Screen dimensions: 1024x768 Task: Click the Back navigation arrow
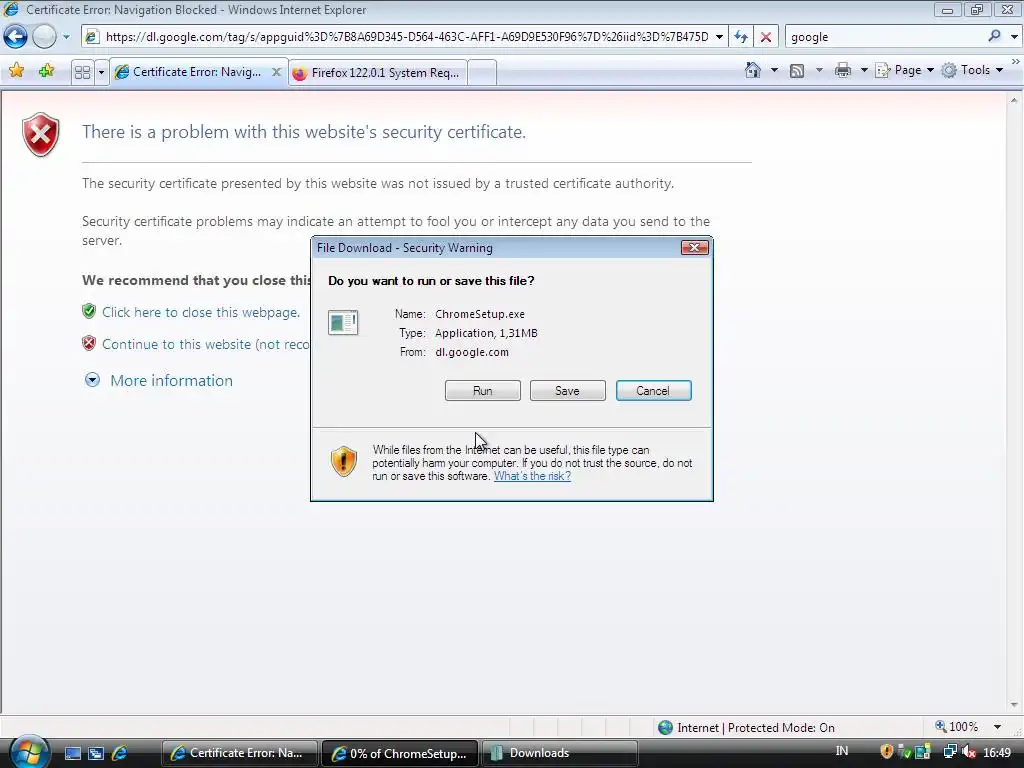pyautogui.click(x=15, y=37)
